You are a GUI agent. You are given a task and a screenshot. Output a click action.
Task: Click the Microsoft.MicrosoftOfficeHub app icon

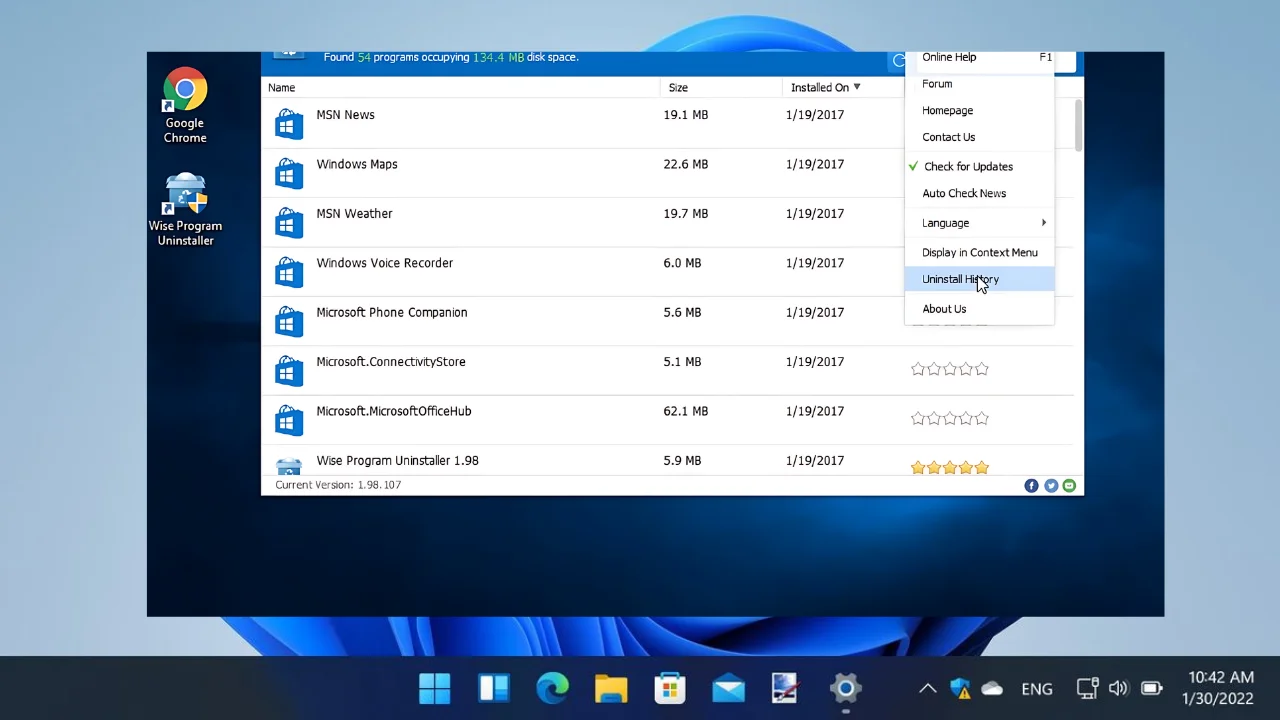coord(289,420)
